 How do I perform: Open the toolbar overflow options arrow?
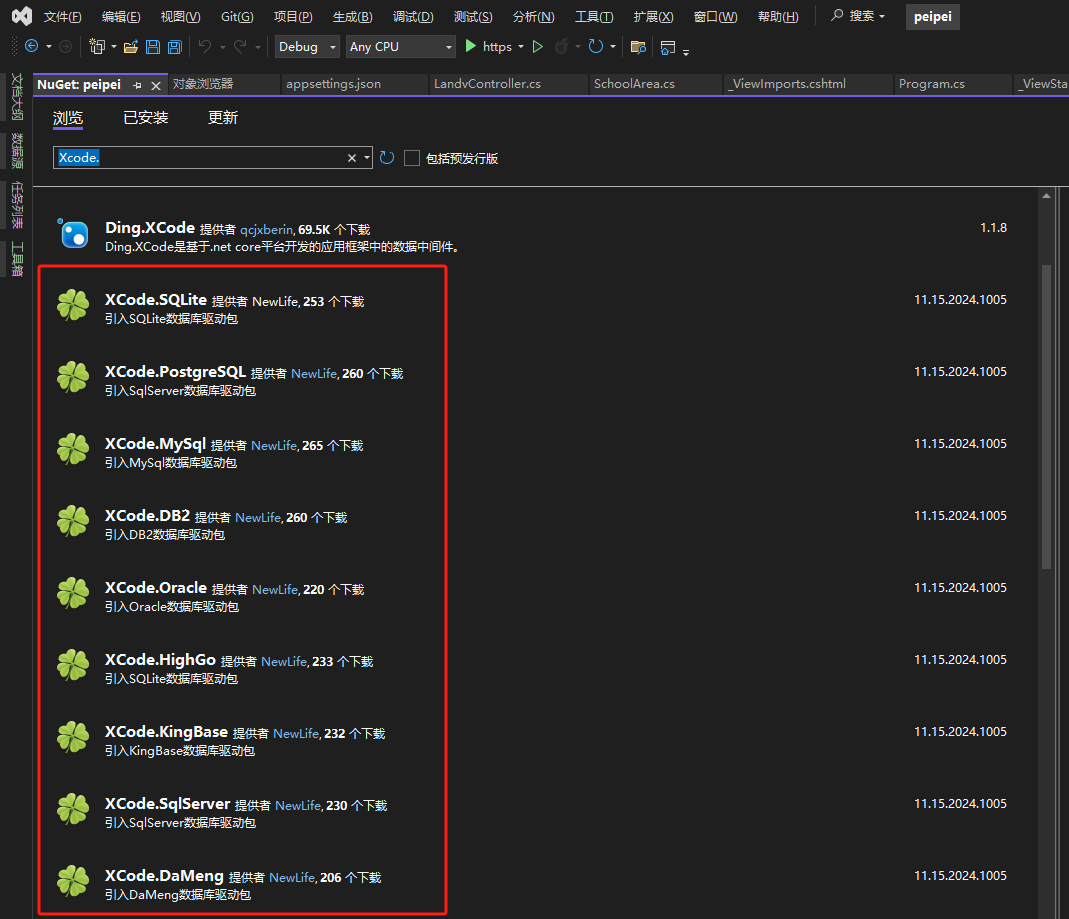[x=686, y=51]
